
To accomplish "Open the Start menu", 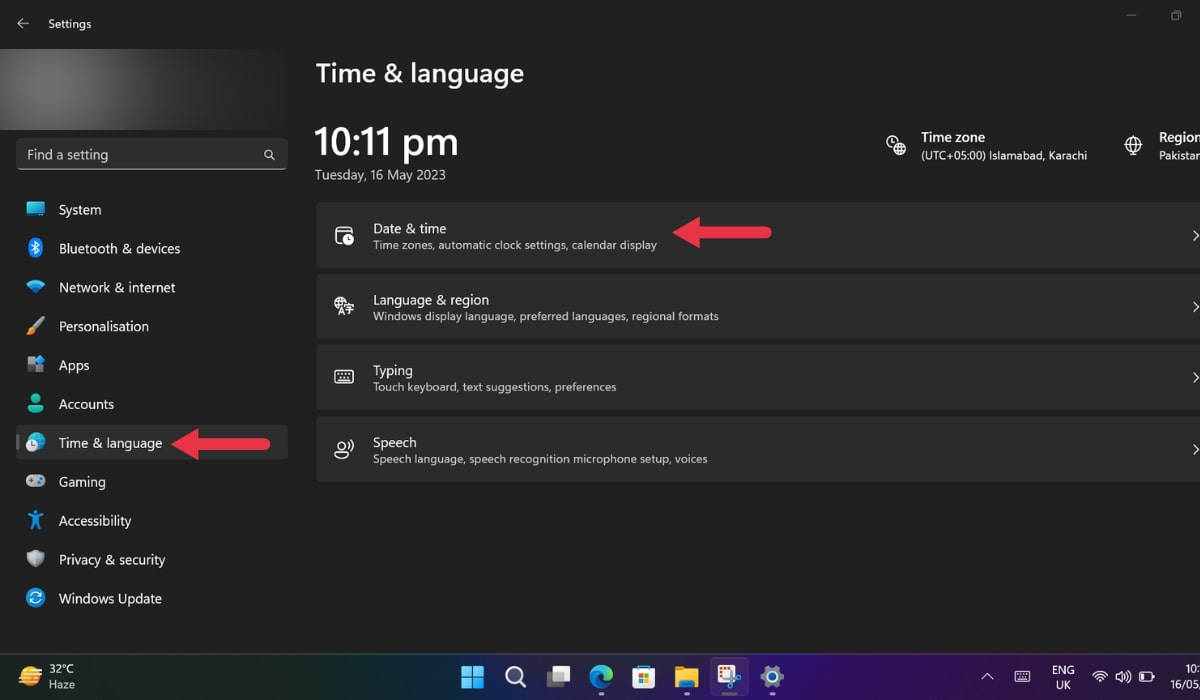I will coord(472,677).
